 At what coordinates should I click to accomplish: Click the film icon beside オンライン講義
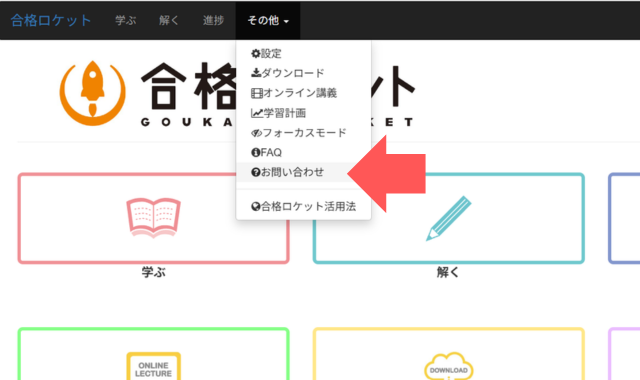[257, 93]
